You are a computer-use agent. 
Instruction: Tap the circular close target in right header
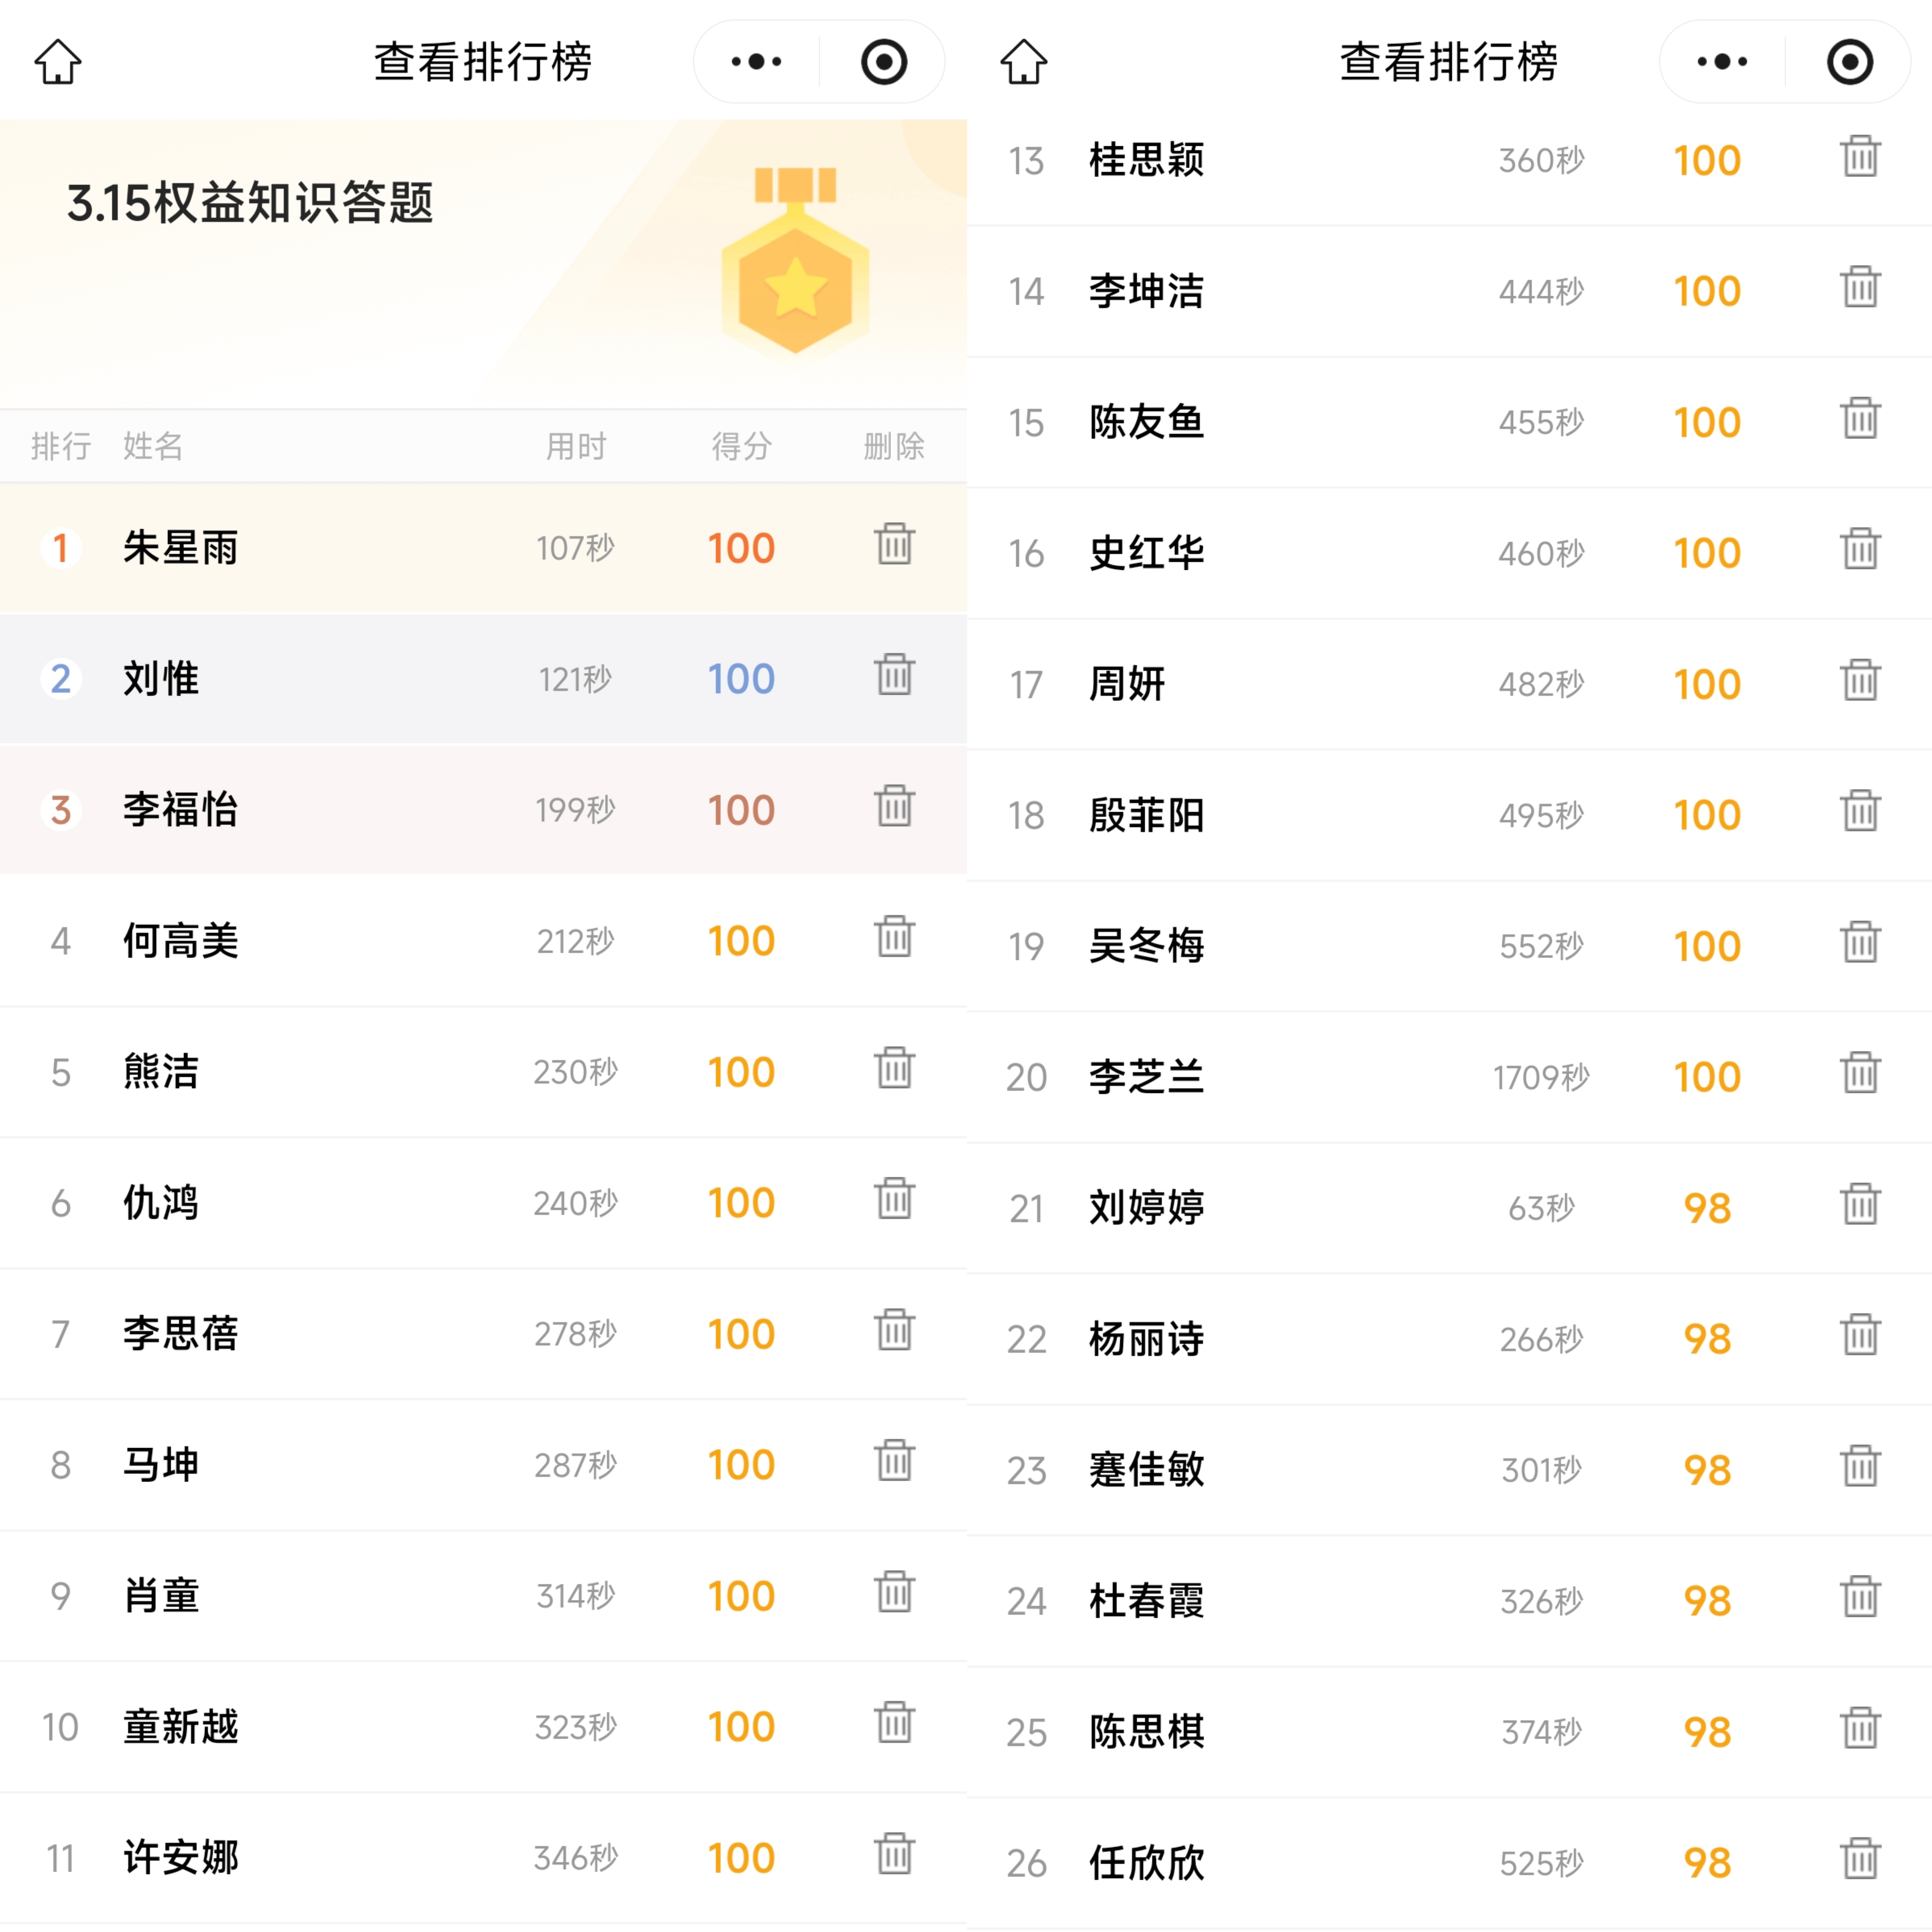[1850, 62]
